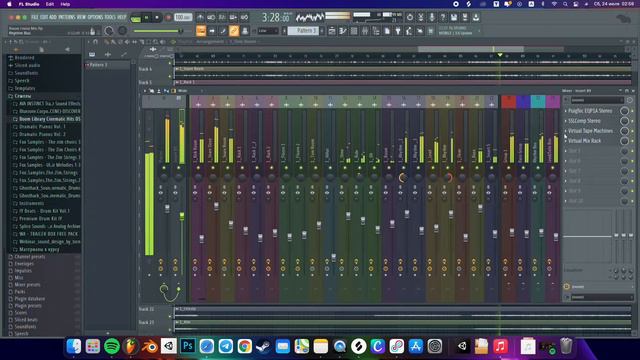Click the play button in transport
Screen dimensions: 640x360
(x=147, y=18)
